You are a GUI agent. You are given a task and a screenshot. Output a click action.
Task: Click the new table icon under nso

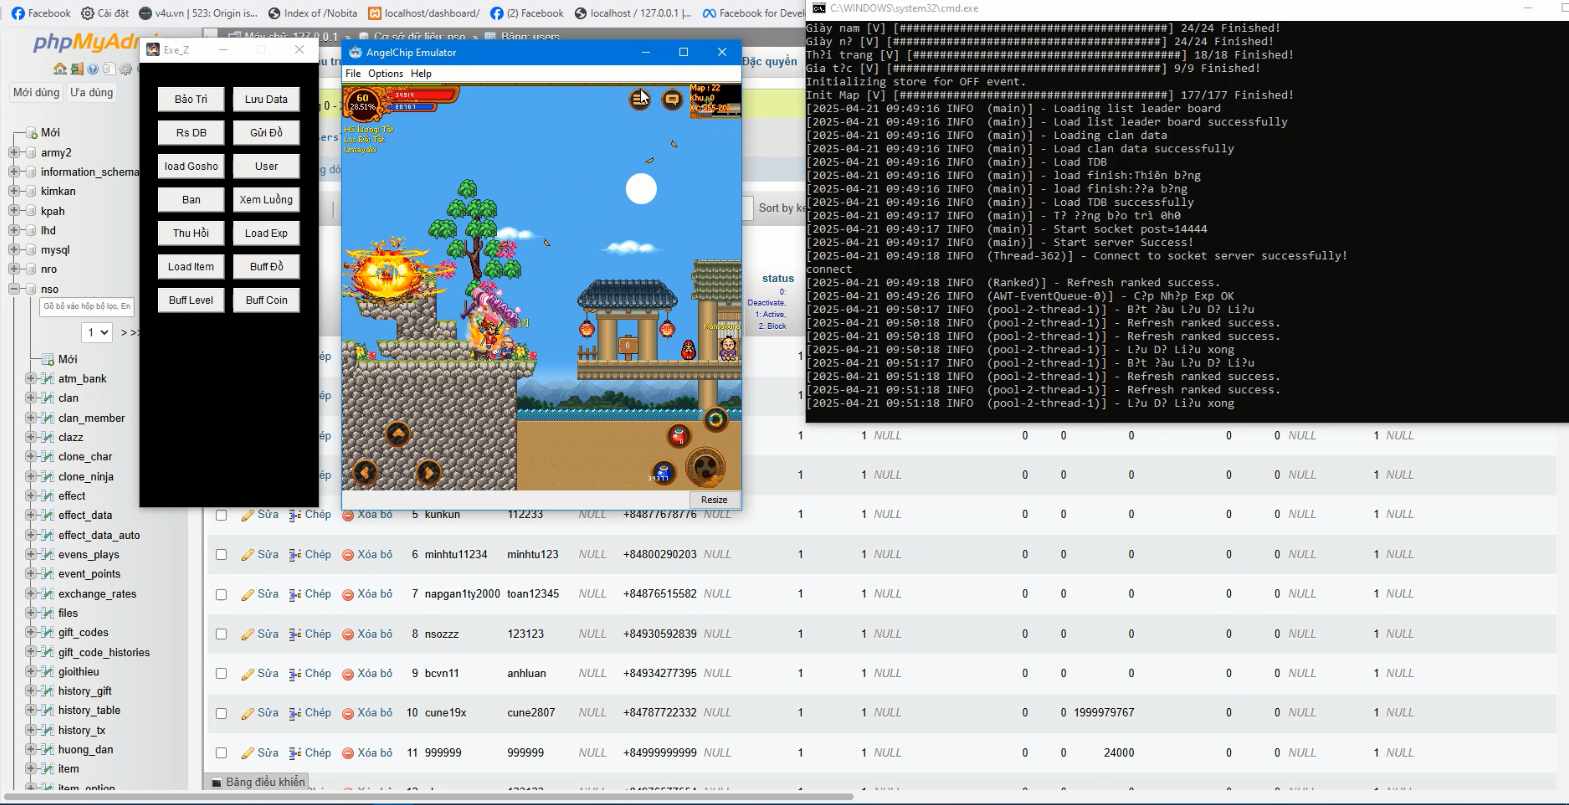coord(47,359)
